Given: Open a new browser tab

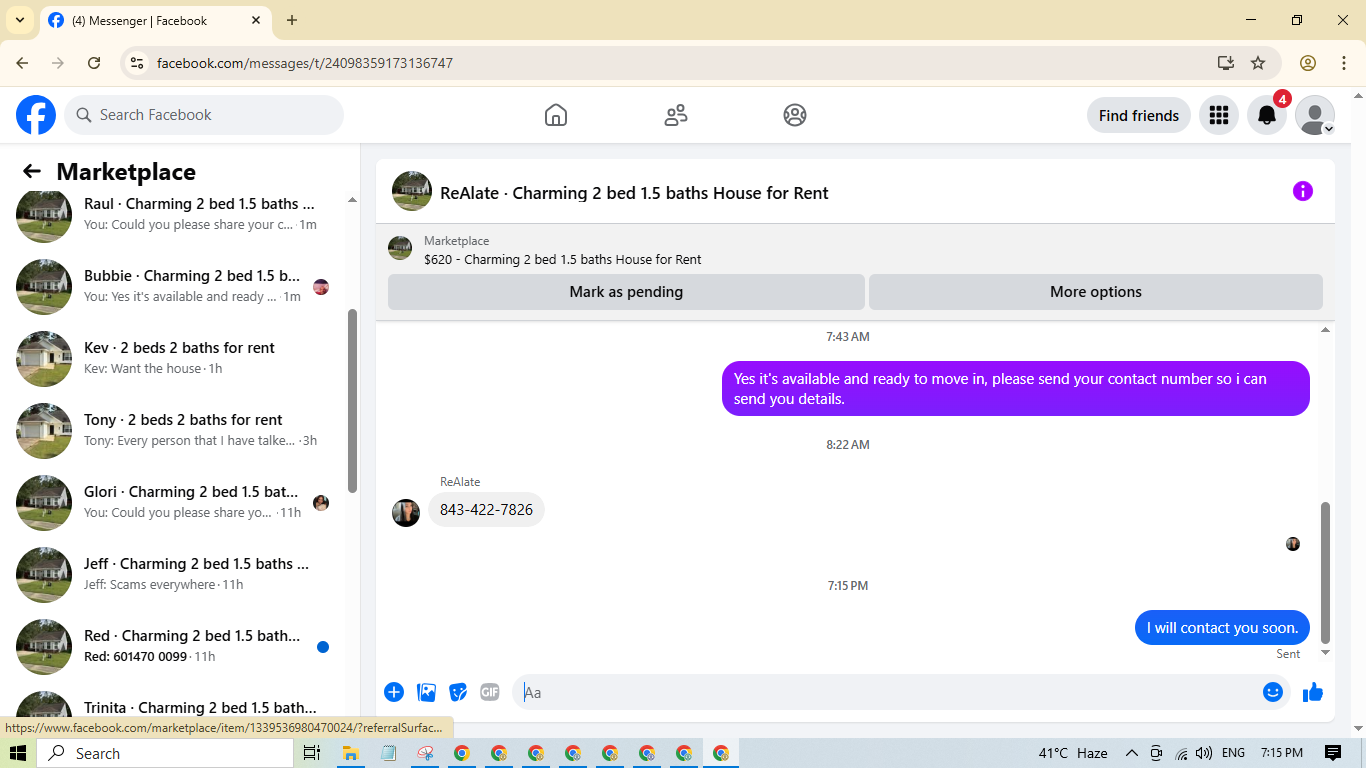Looking at the screenshot, I should 292,20.
